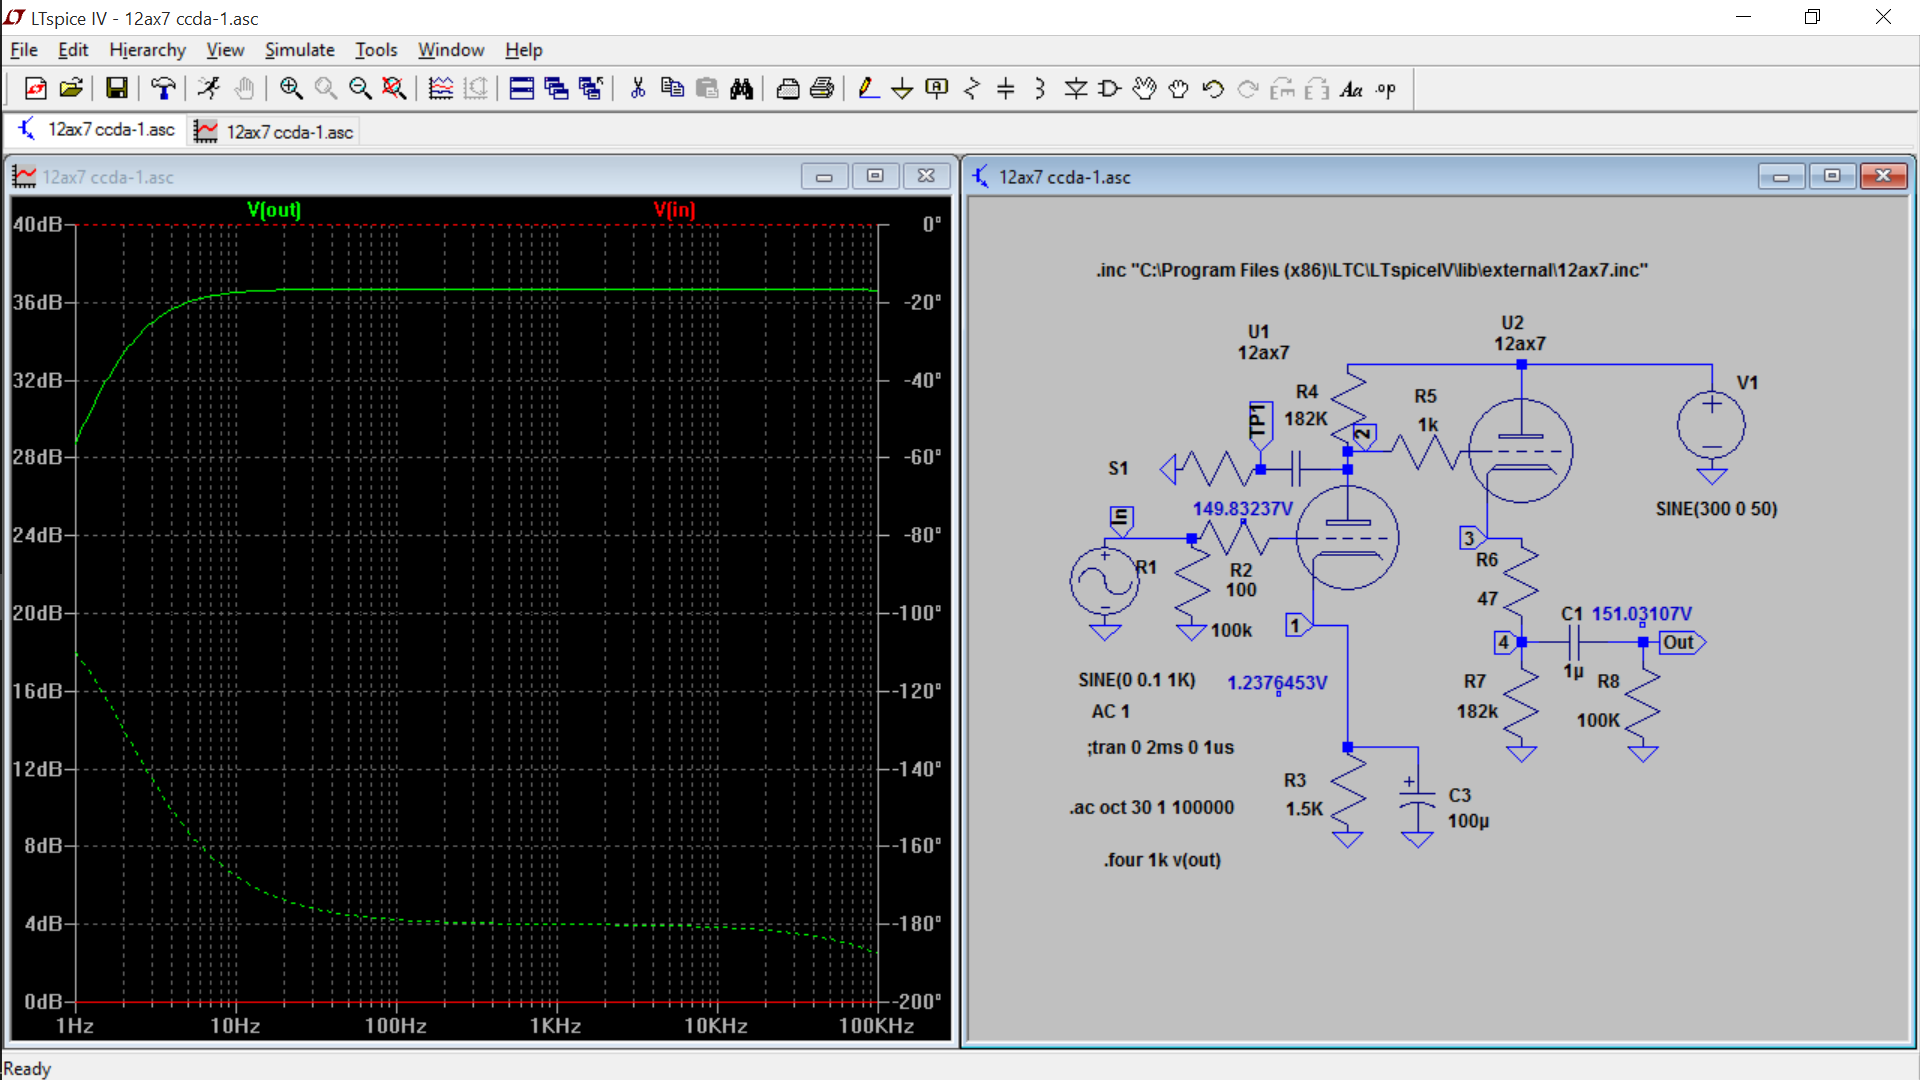Select the SPICE directive '.op' tool

[1386, 89]
